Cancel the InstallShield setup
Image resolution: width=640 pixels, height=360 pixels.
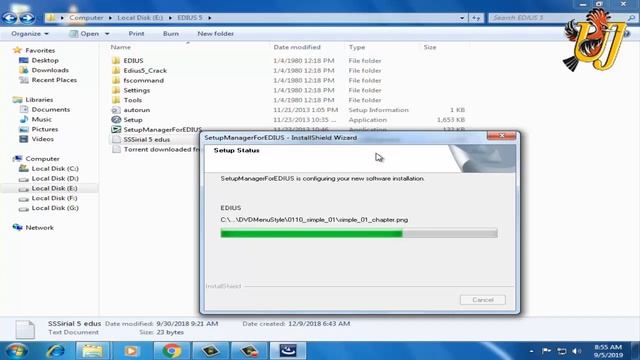tap(483, 300)
